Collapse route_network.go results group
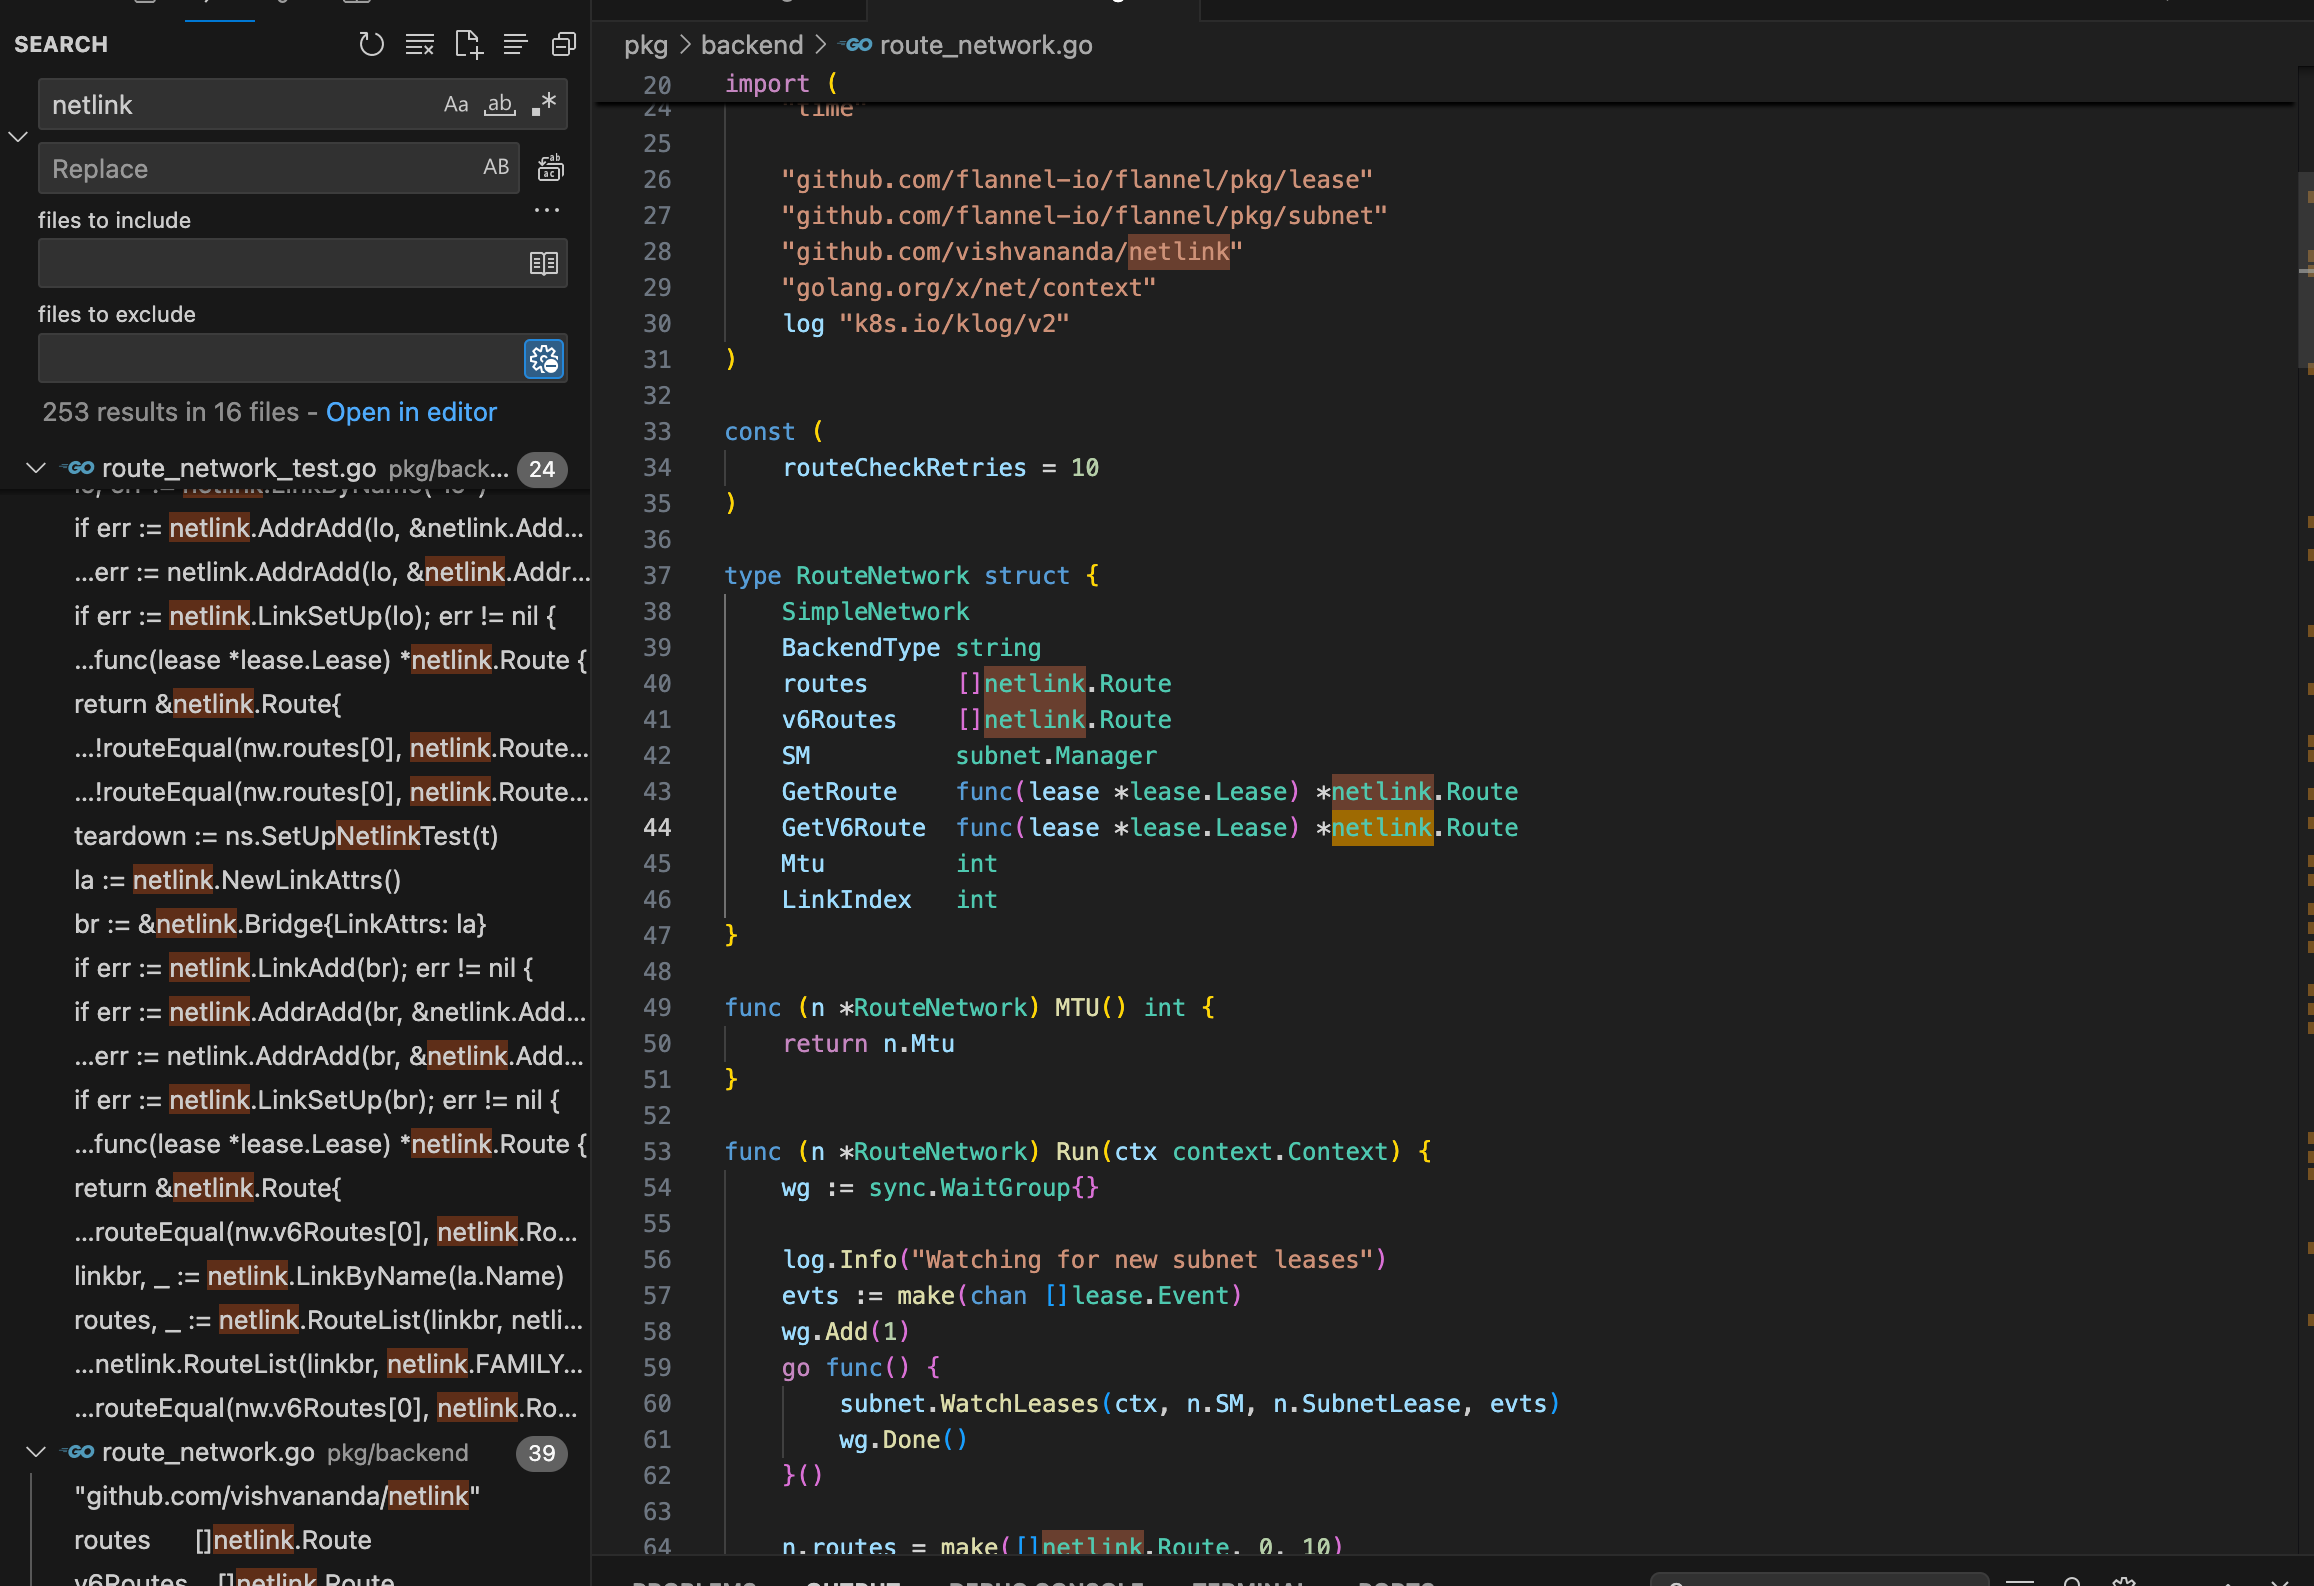Image resolution: width=2314 pixels, height=1586 pixels. [36, 1452]
